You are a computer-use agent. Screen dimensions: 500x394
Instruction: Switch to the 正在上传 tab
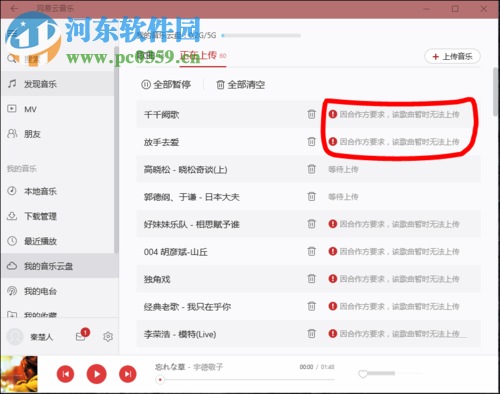(203, 56)
